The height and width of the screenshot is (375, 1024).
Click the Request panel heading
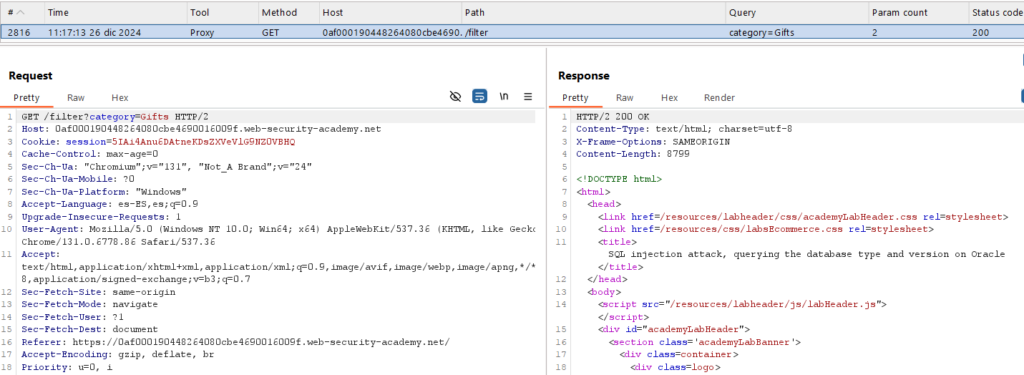[x=30, y=76]
